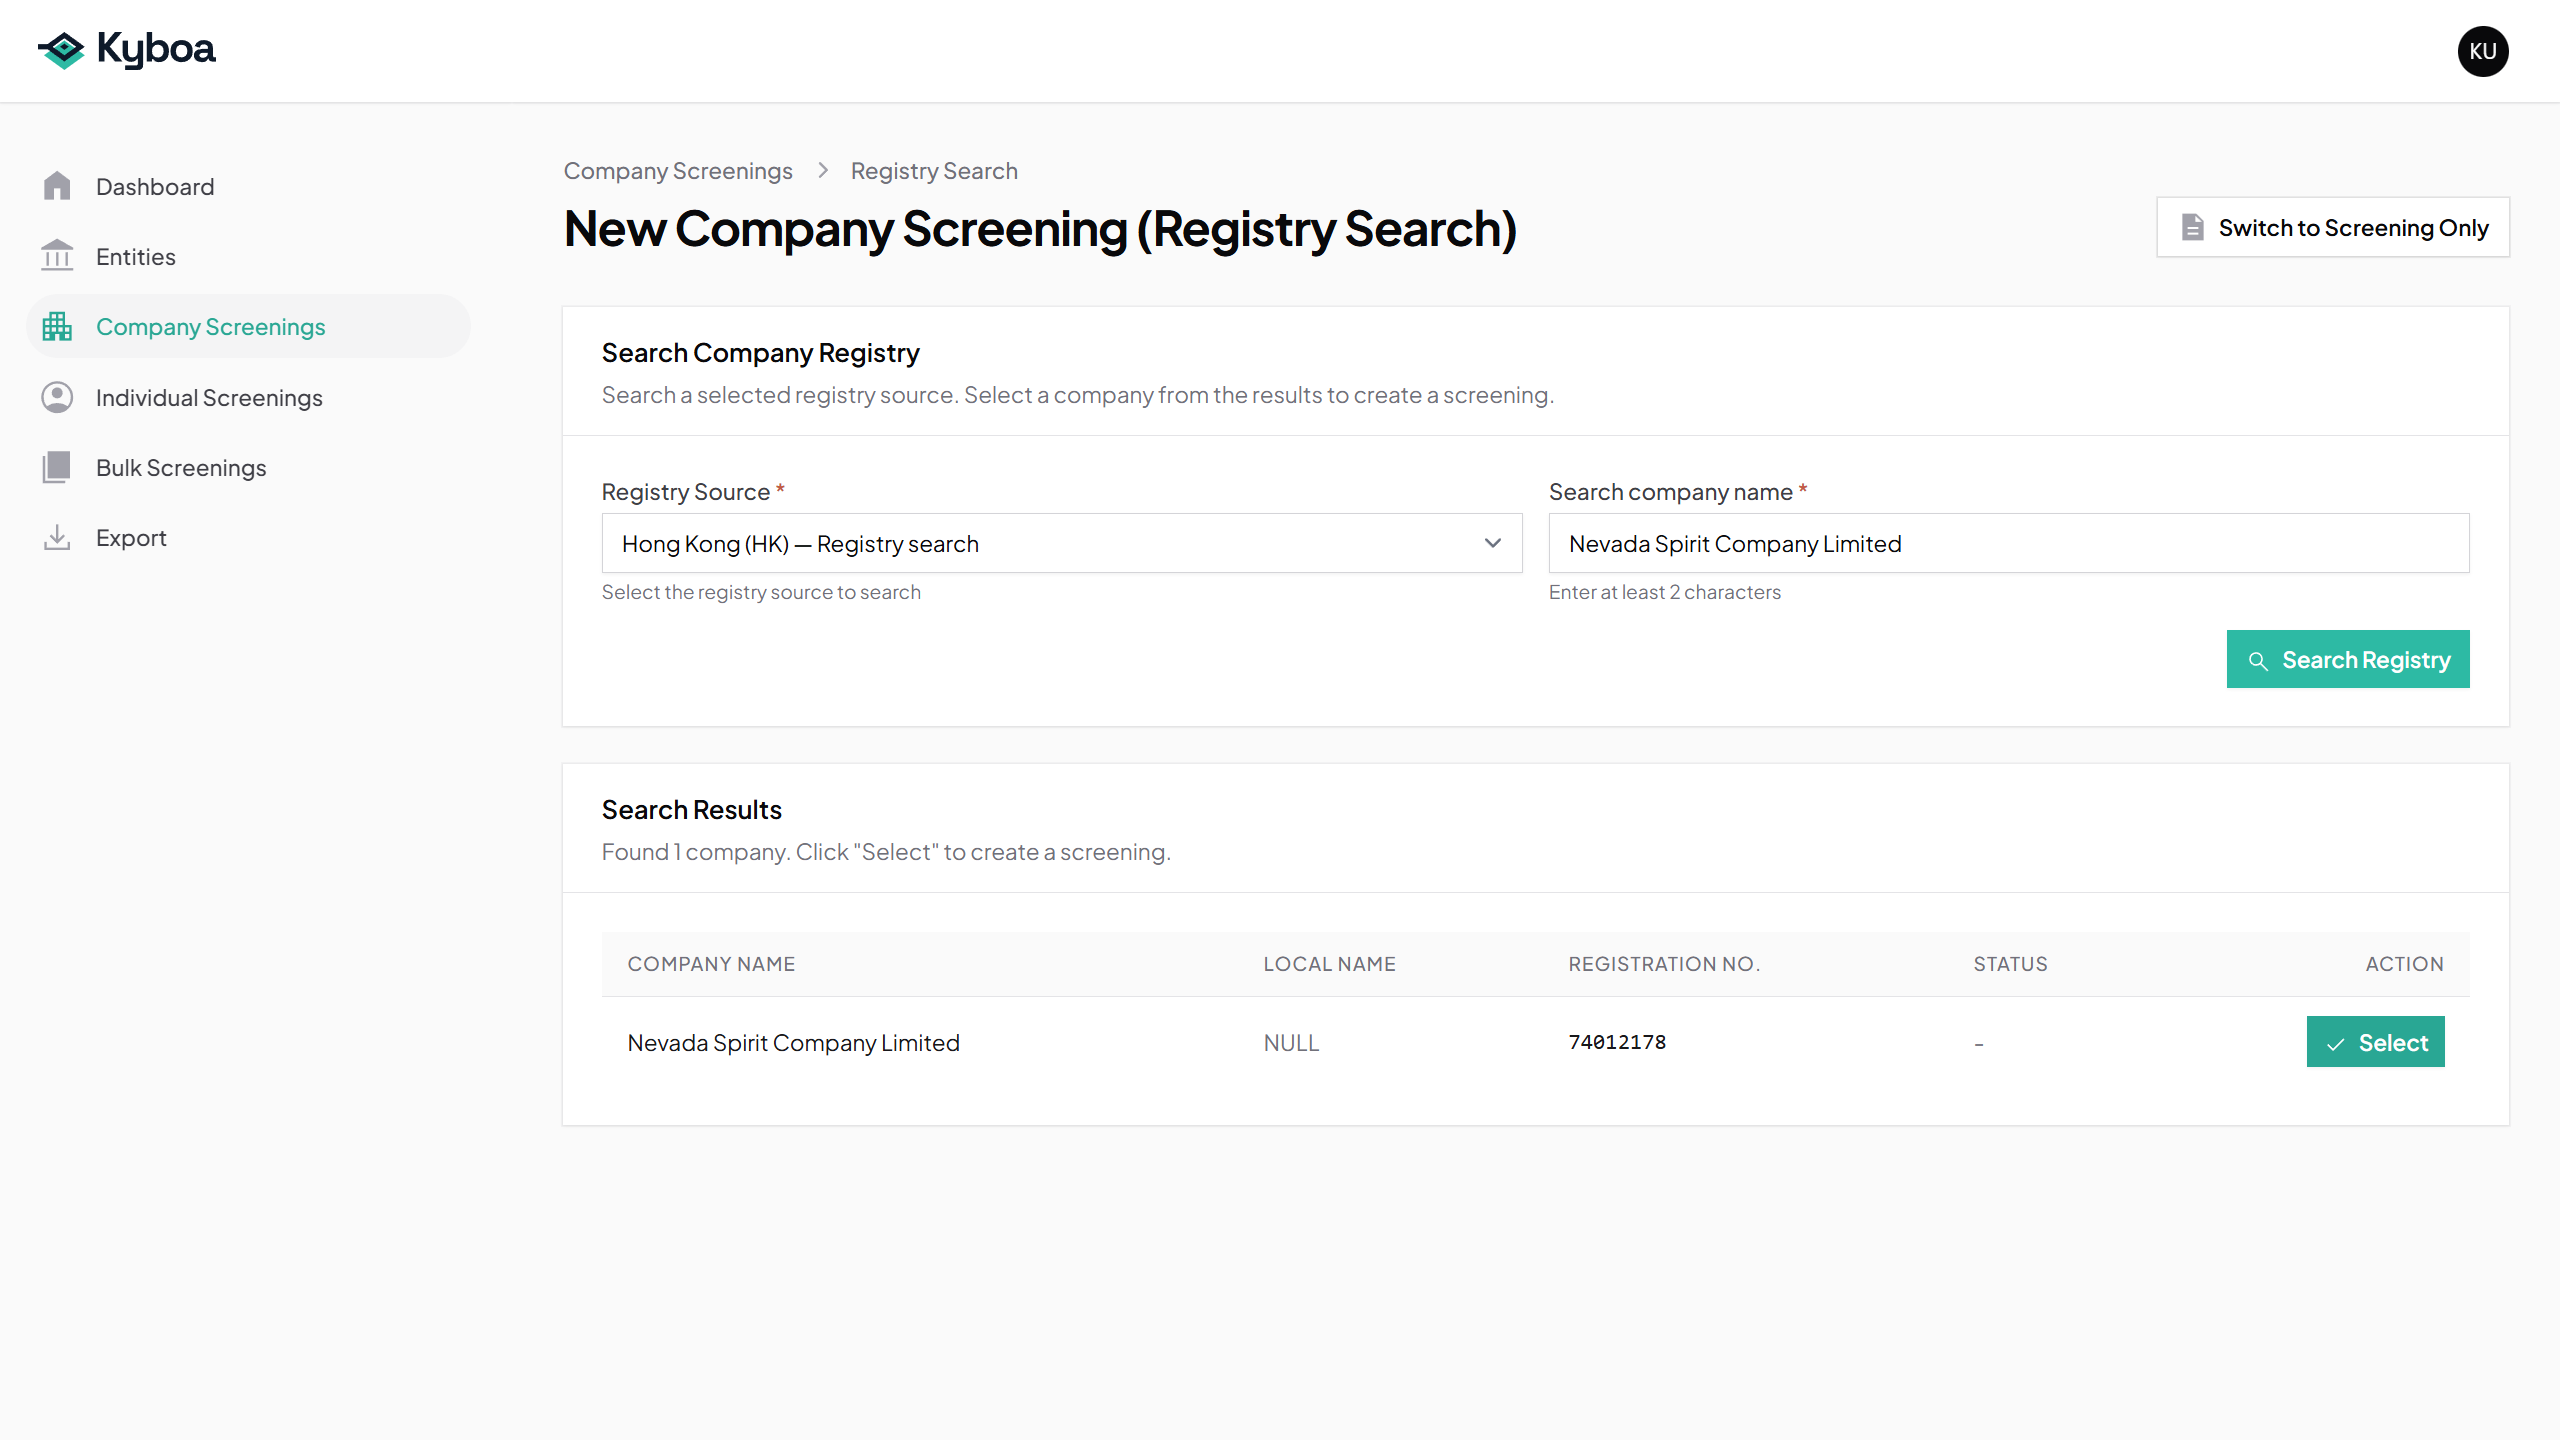The image size is (2560, 1440).
Task: Focus the Search company name field
Action: (2009, 543)
